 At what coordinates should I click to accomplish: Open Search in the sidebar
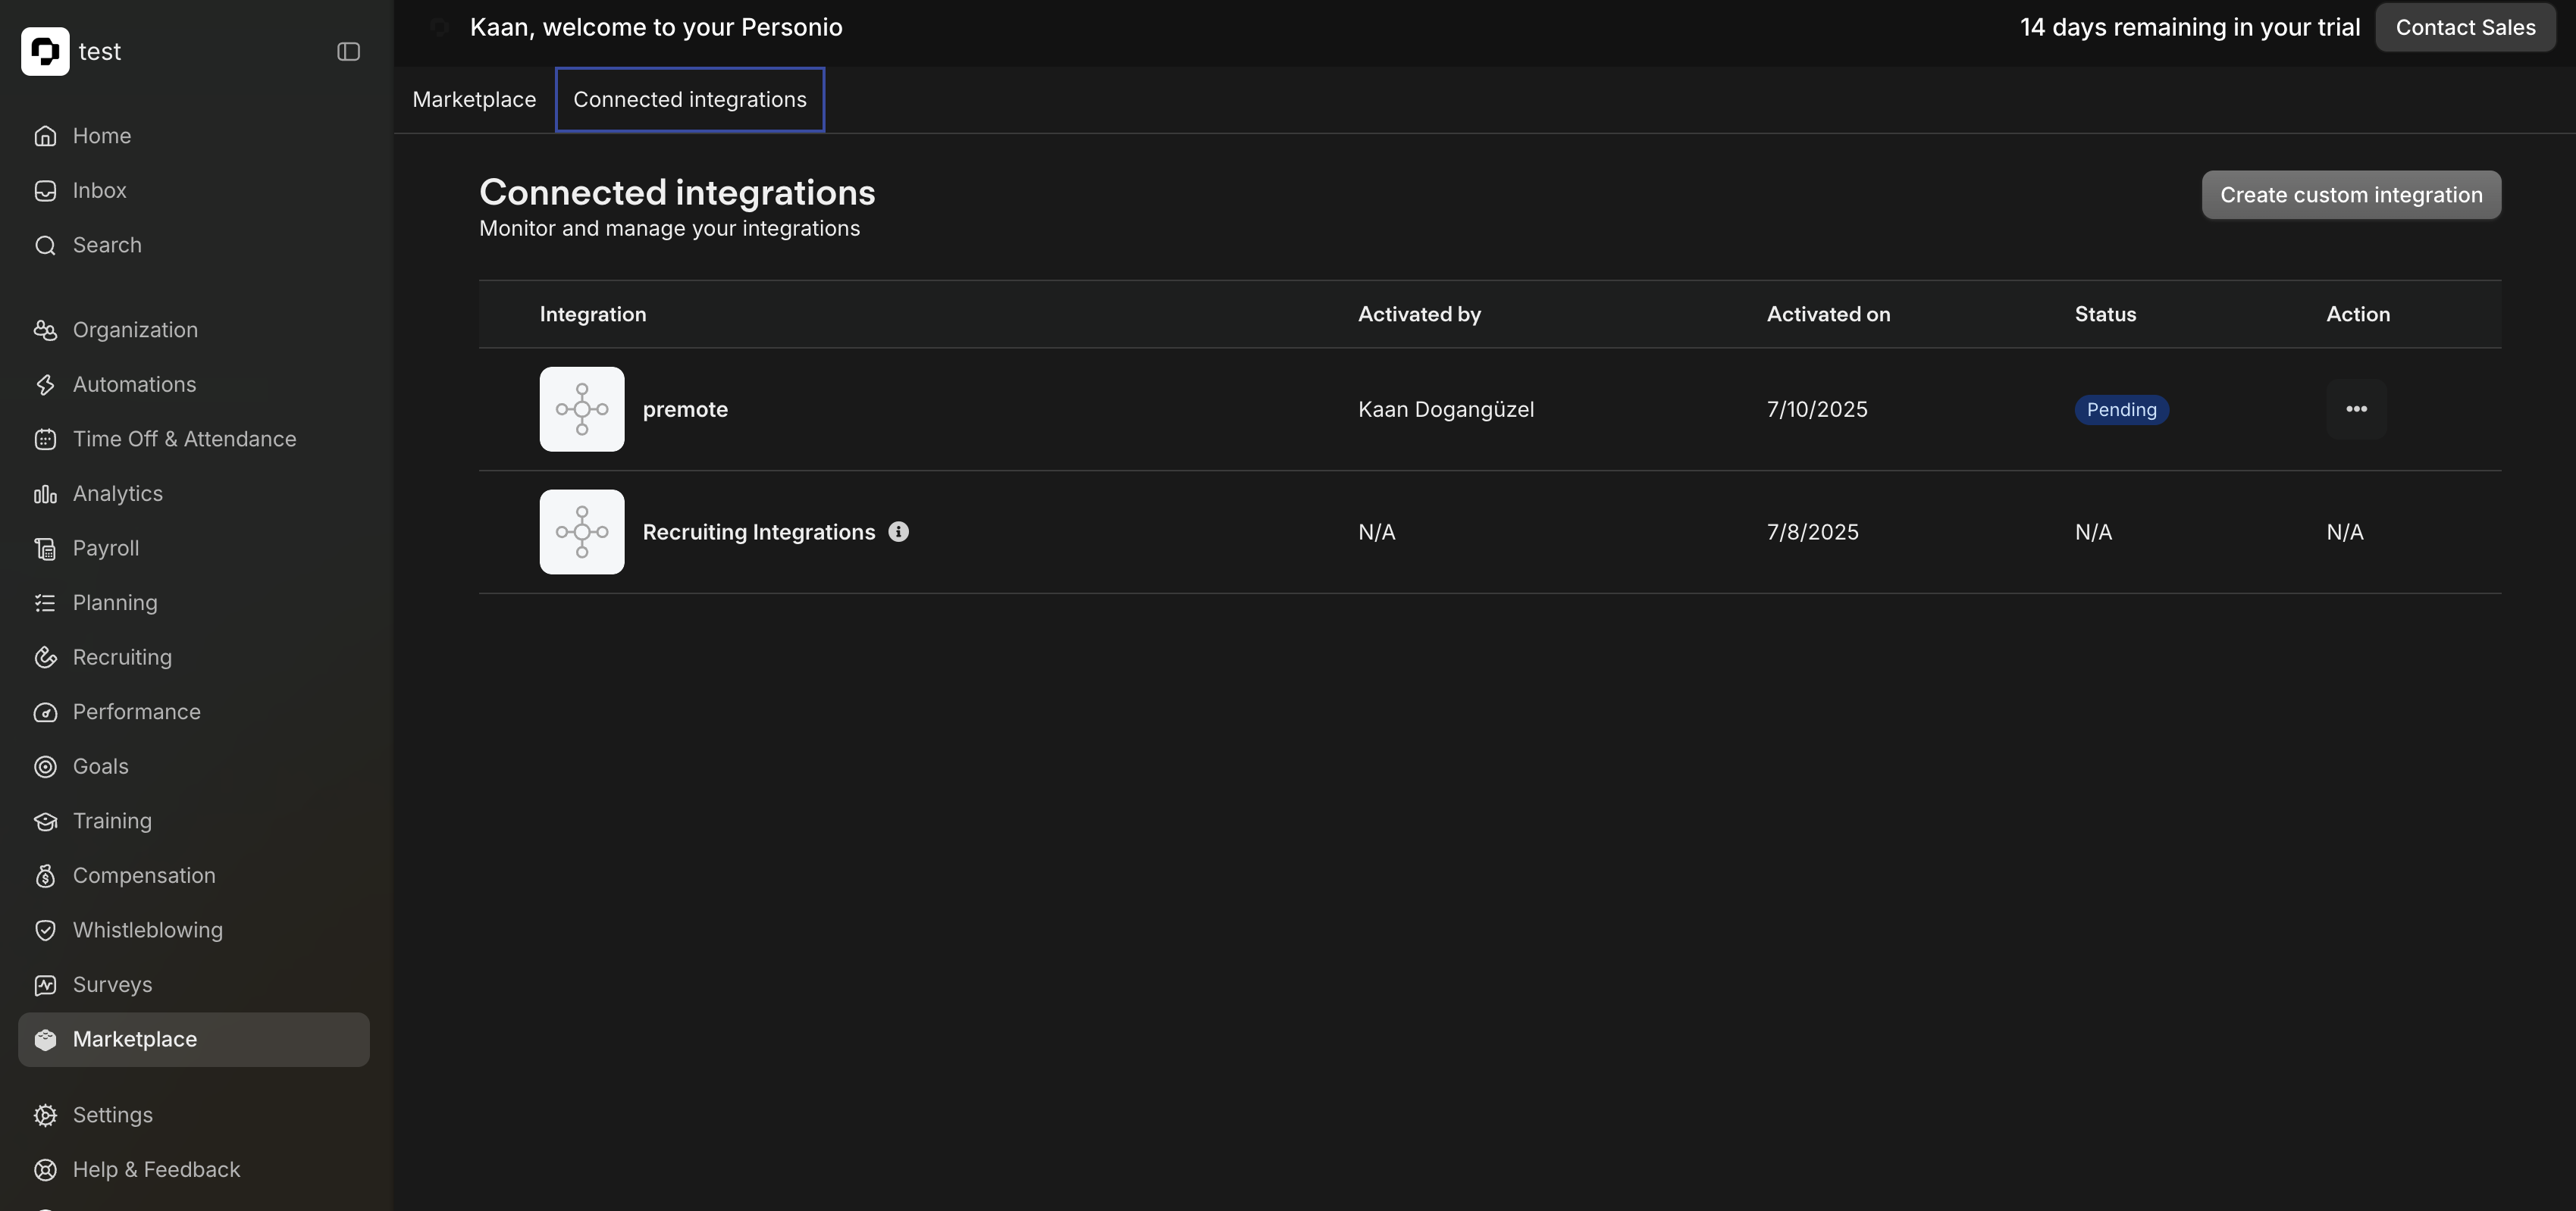(106, 245)
